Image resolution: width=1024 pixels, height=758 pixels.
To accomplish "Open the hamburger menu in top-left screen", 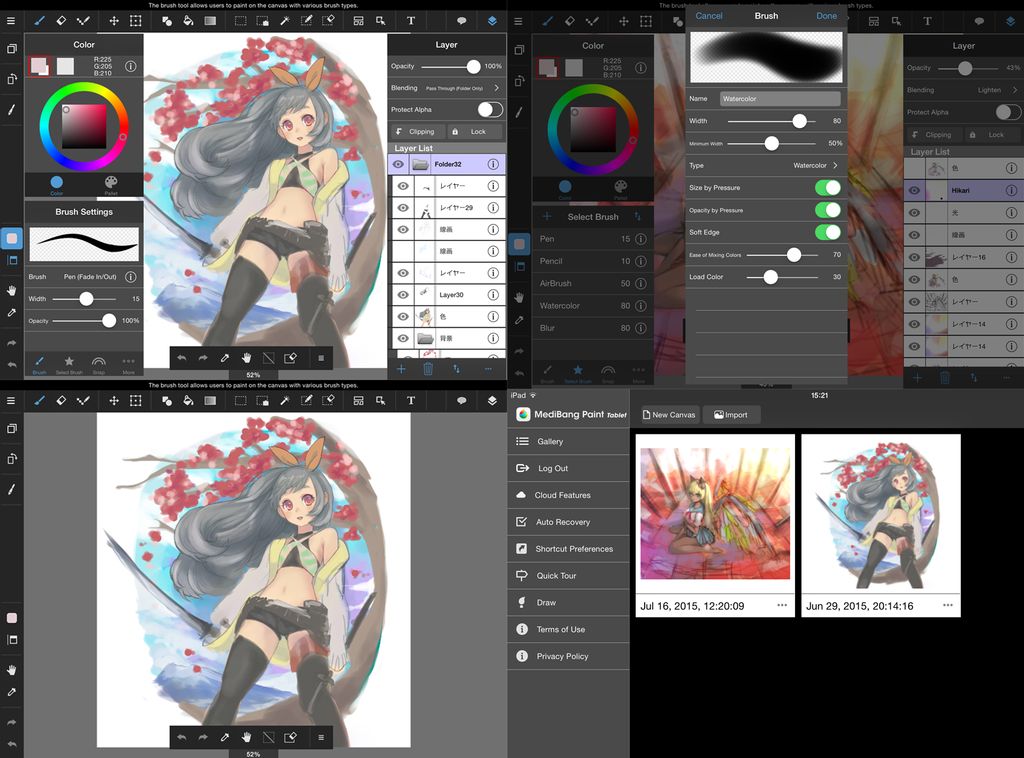I will point(10,21).
